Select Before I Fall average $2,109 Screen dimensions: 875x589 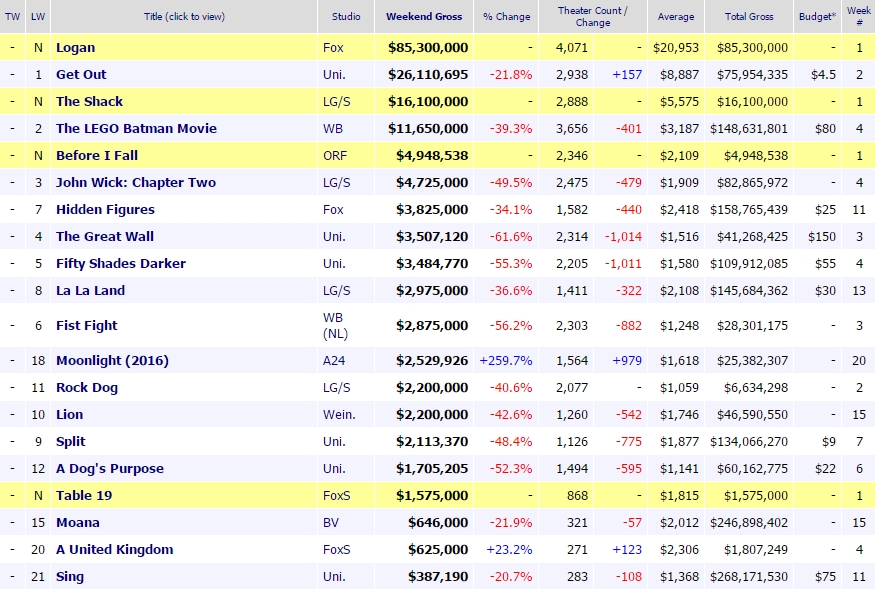pos(679,155)
